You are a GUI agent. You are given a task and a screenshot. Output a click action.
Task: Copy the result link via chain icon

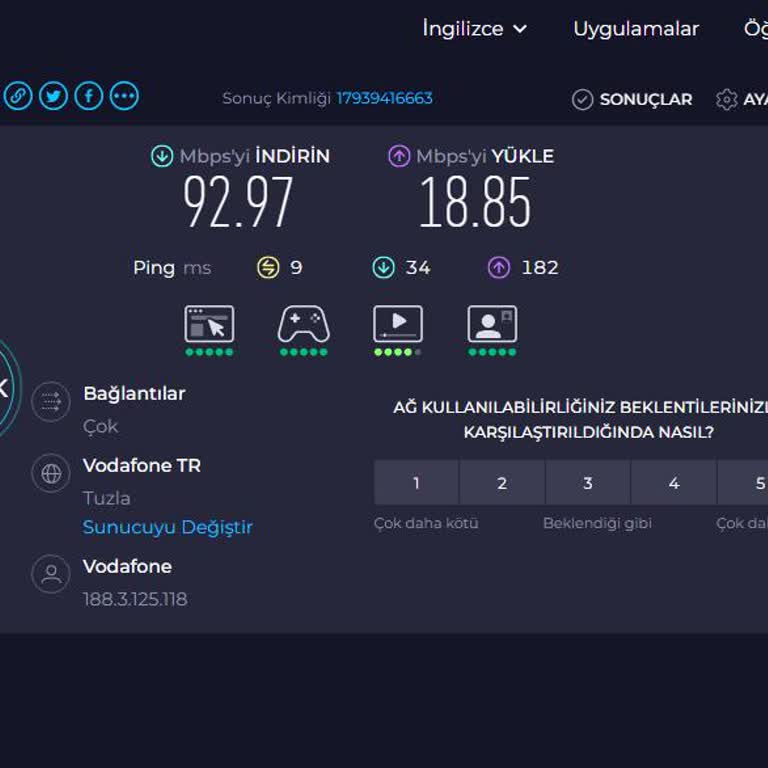pos(18,96)
